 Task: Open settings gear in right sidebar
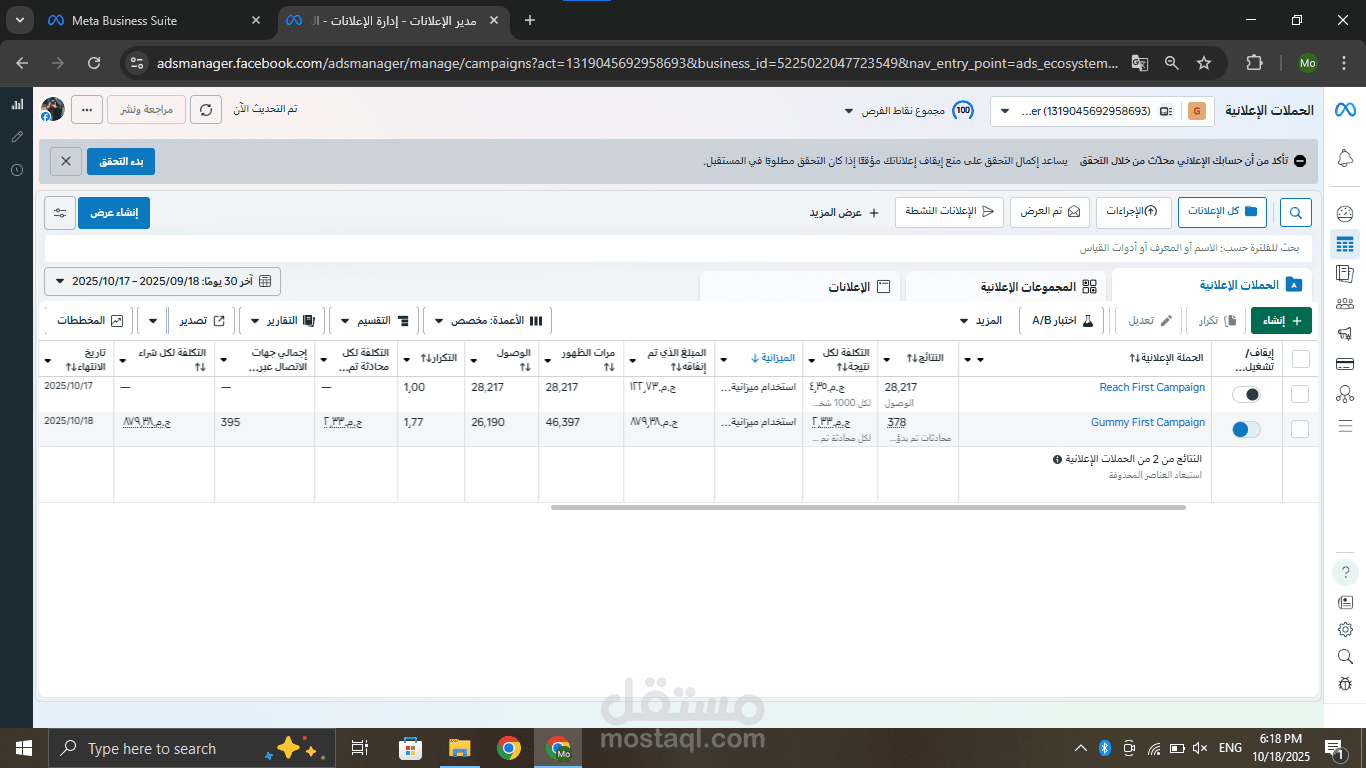(x=1345, y=629)
